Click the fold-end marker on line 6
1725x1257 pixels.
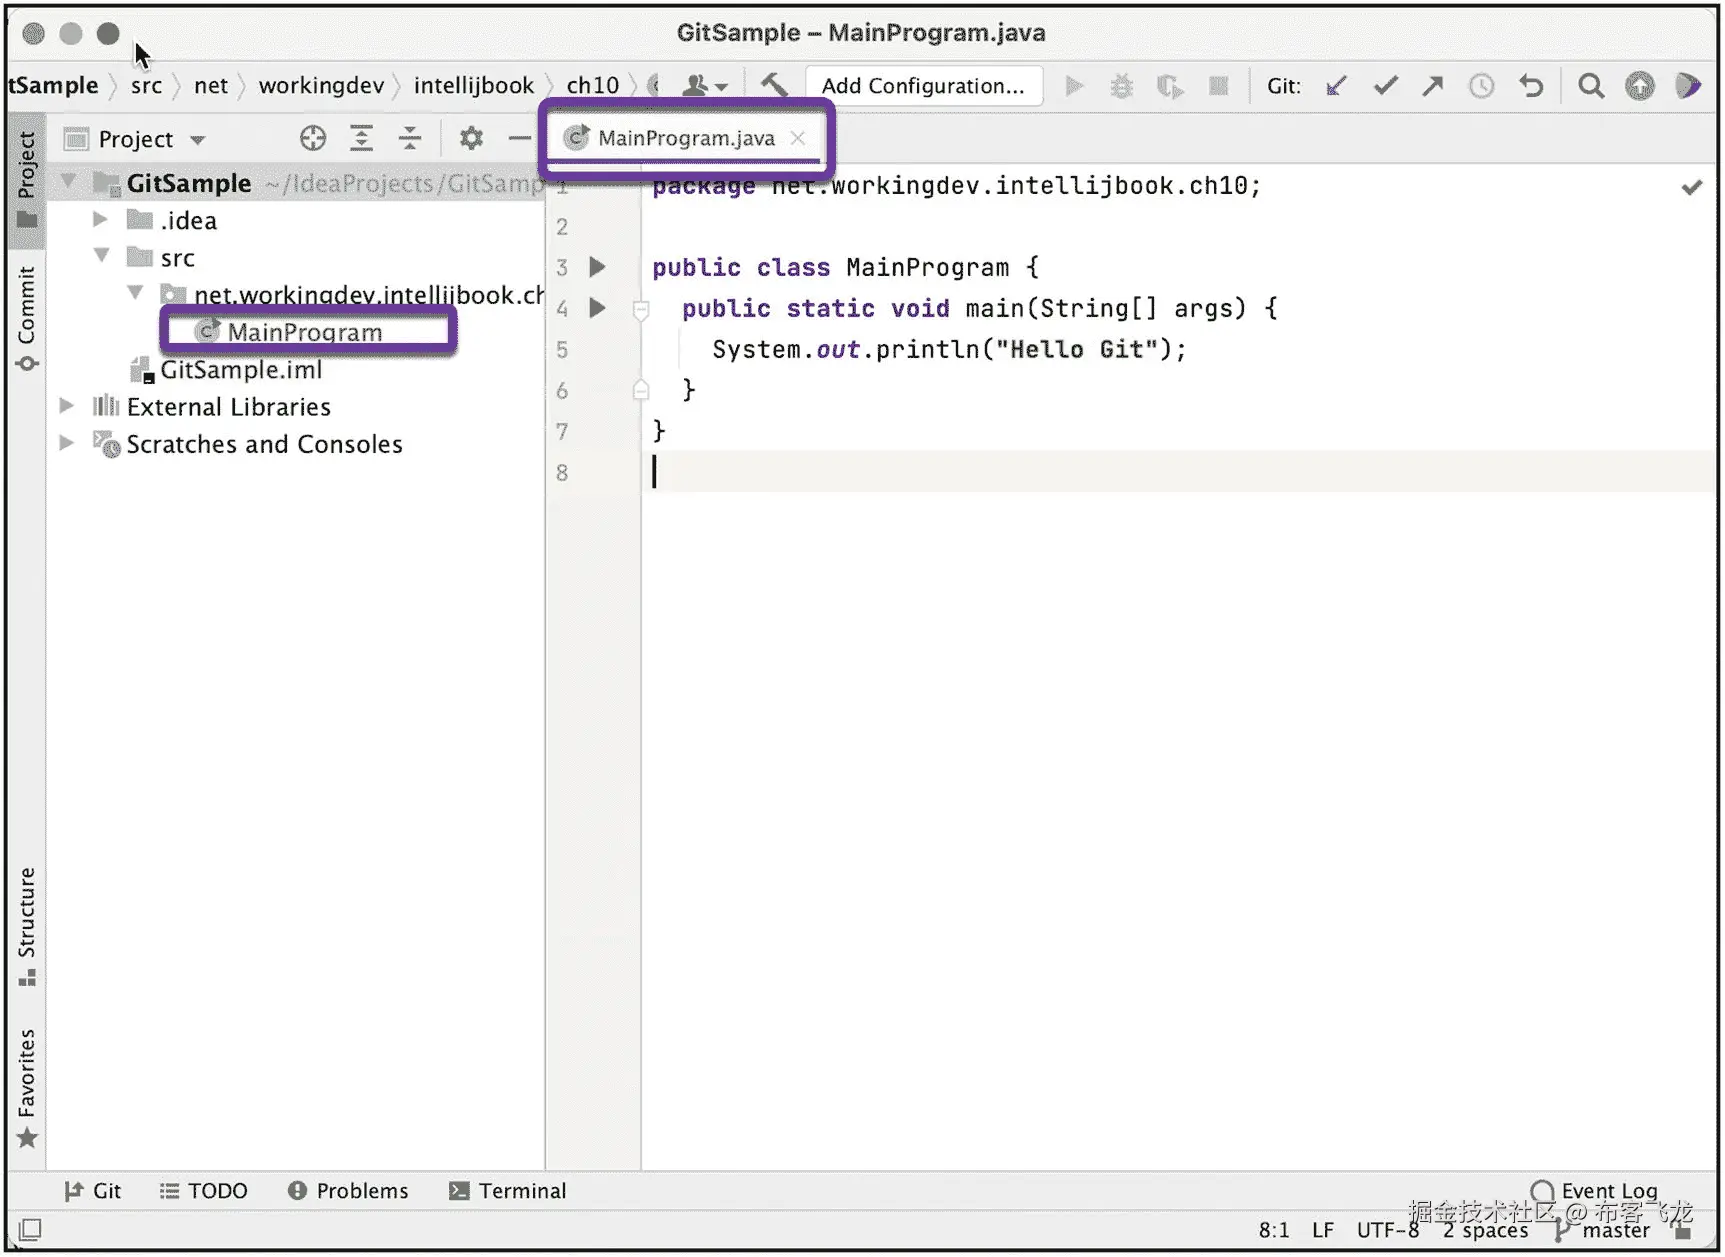(641, 390)
